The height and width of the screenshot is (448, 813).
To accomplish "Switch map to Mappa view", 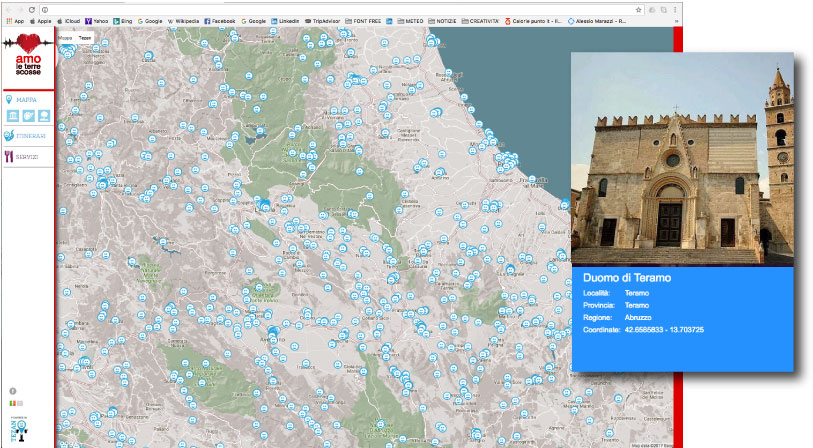I will click(65, 38).
